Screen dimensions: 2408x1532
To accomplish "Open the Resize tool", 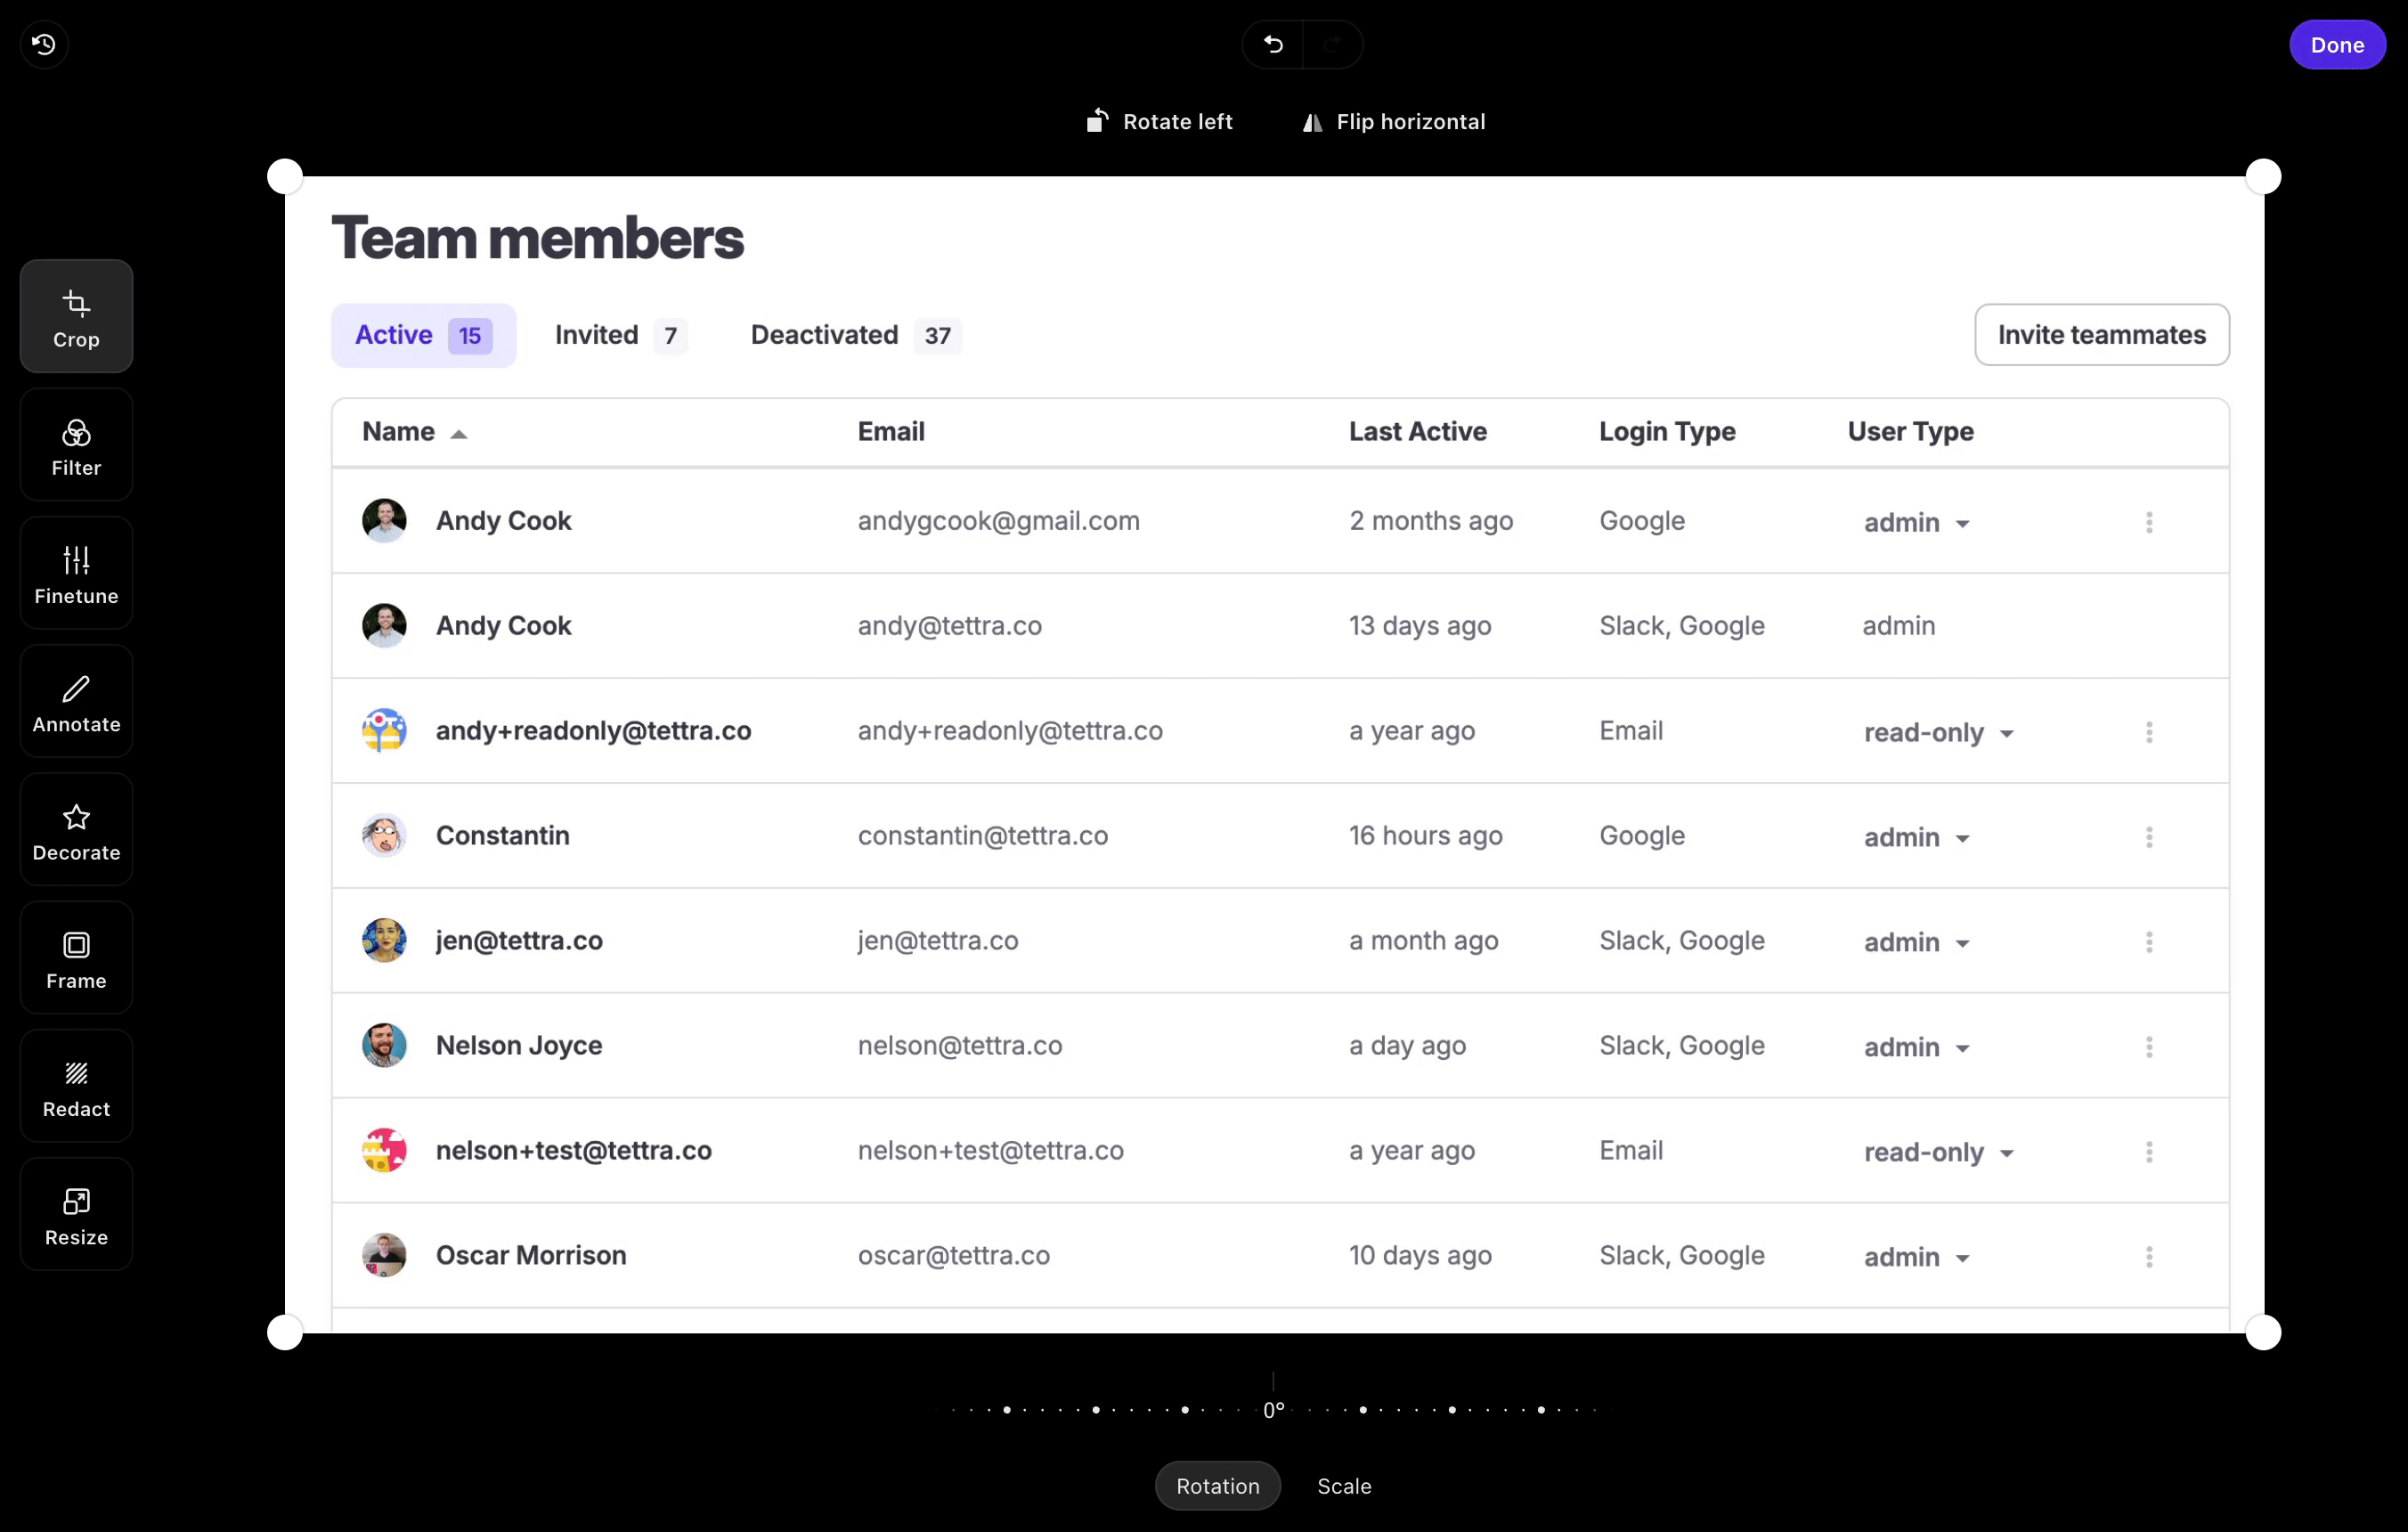I will (x=76, y=1215).
